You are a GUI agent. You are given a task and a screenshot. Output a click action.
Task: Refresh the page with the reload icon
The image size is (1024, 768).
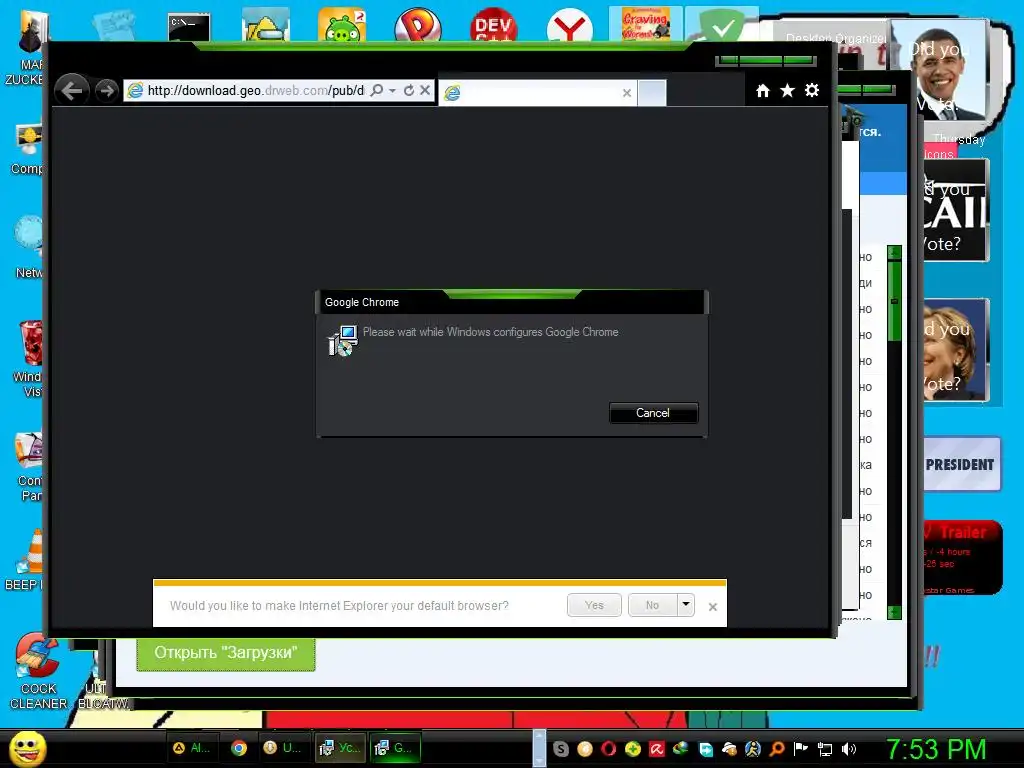tap(409, 90)
